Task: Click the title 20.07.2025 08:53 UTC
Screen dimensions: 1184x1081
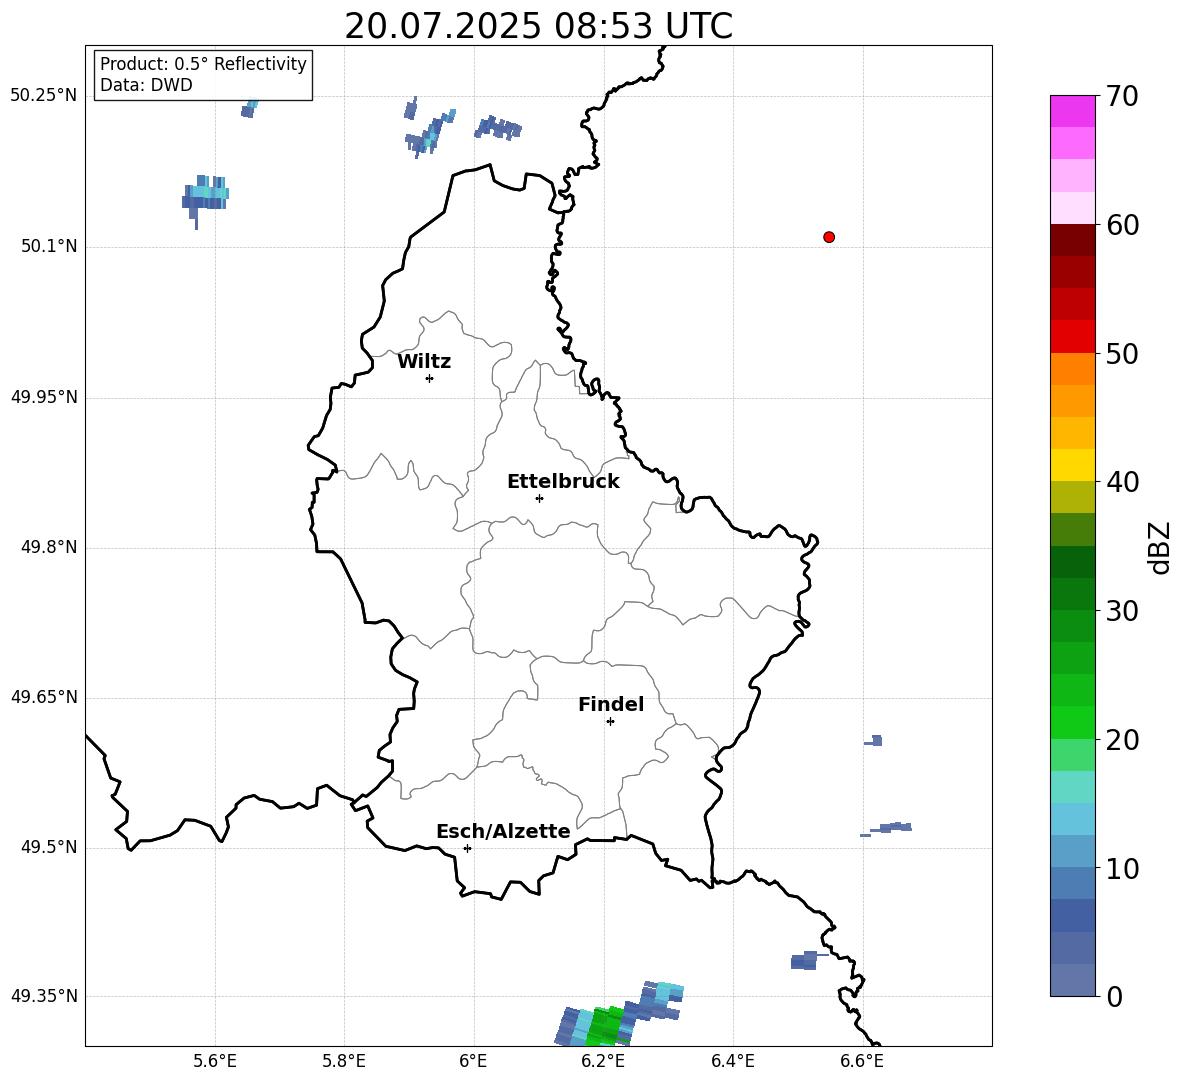Action: (538, 27)
